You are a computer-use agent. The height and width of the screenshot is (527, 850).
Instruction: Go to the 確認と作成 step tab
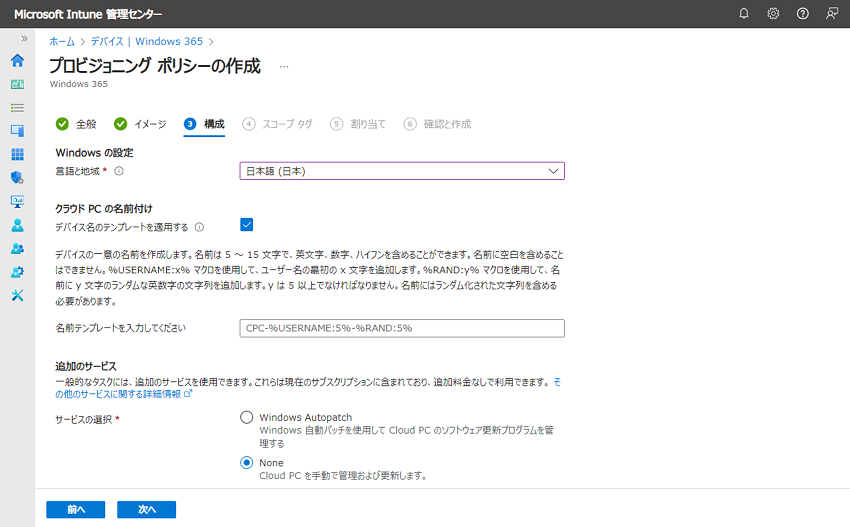[x=437, y=124]
